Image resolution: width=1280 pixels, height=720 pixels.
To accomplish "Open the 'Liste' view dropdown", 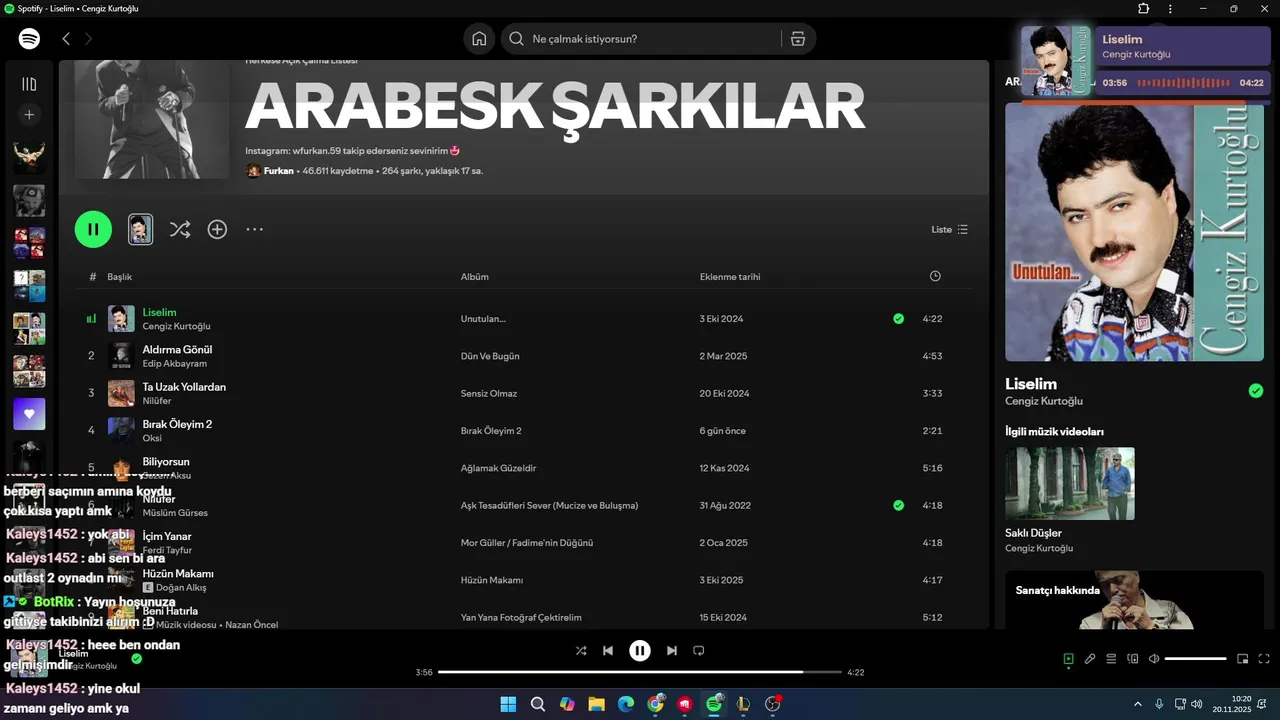I will (949, 229).
